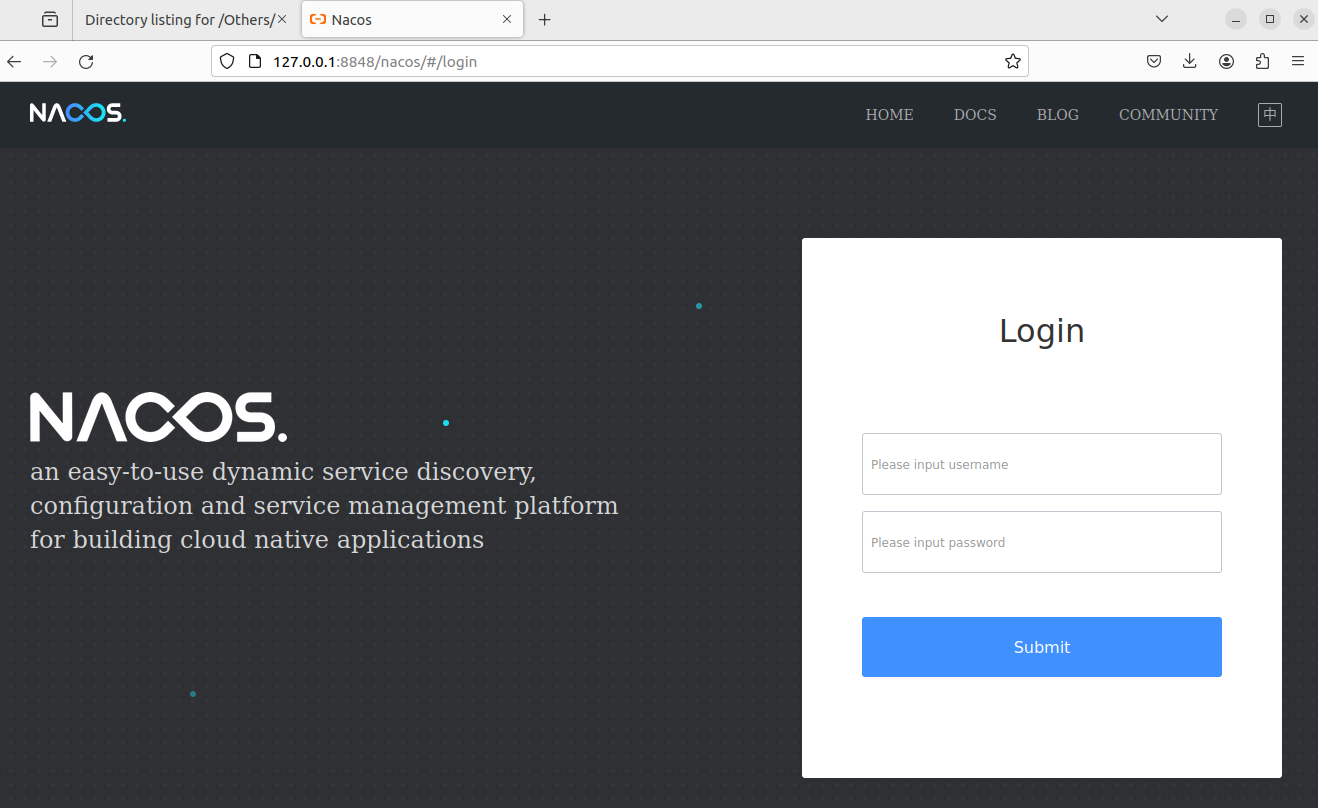Open the Firefox account icon

(1226, 62)
